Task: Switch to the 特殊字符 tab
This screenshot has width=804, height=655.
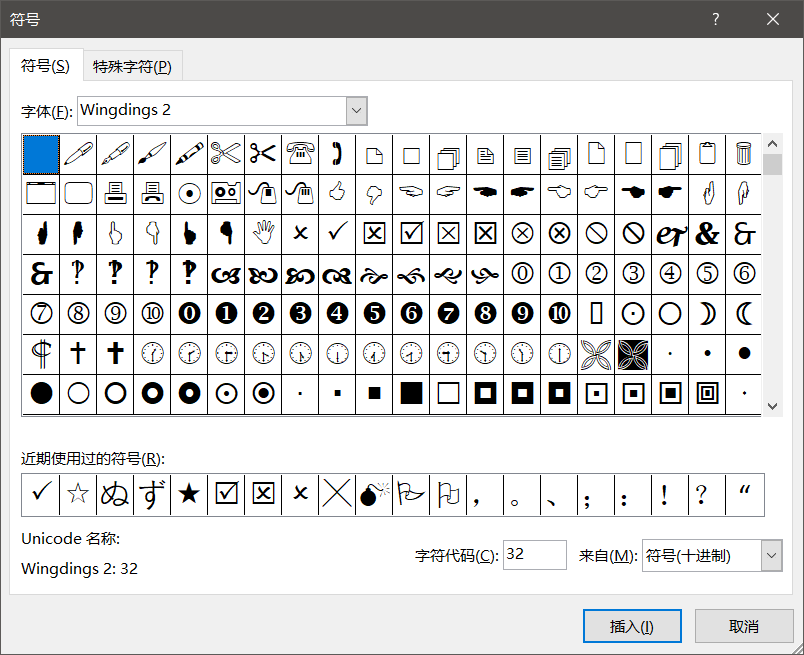Action: (132, 66)
